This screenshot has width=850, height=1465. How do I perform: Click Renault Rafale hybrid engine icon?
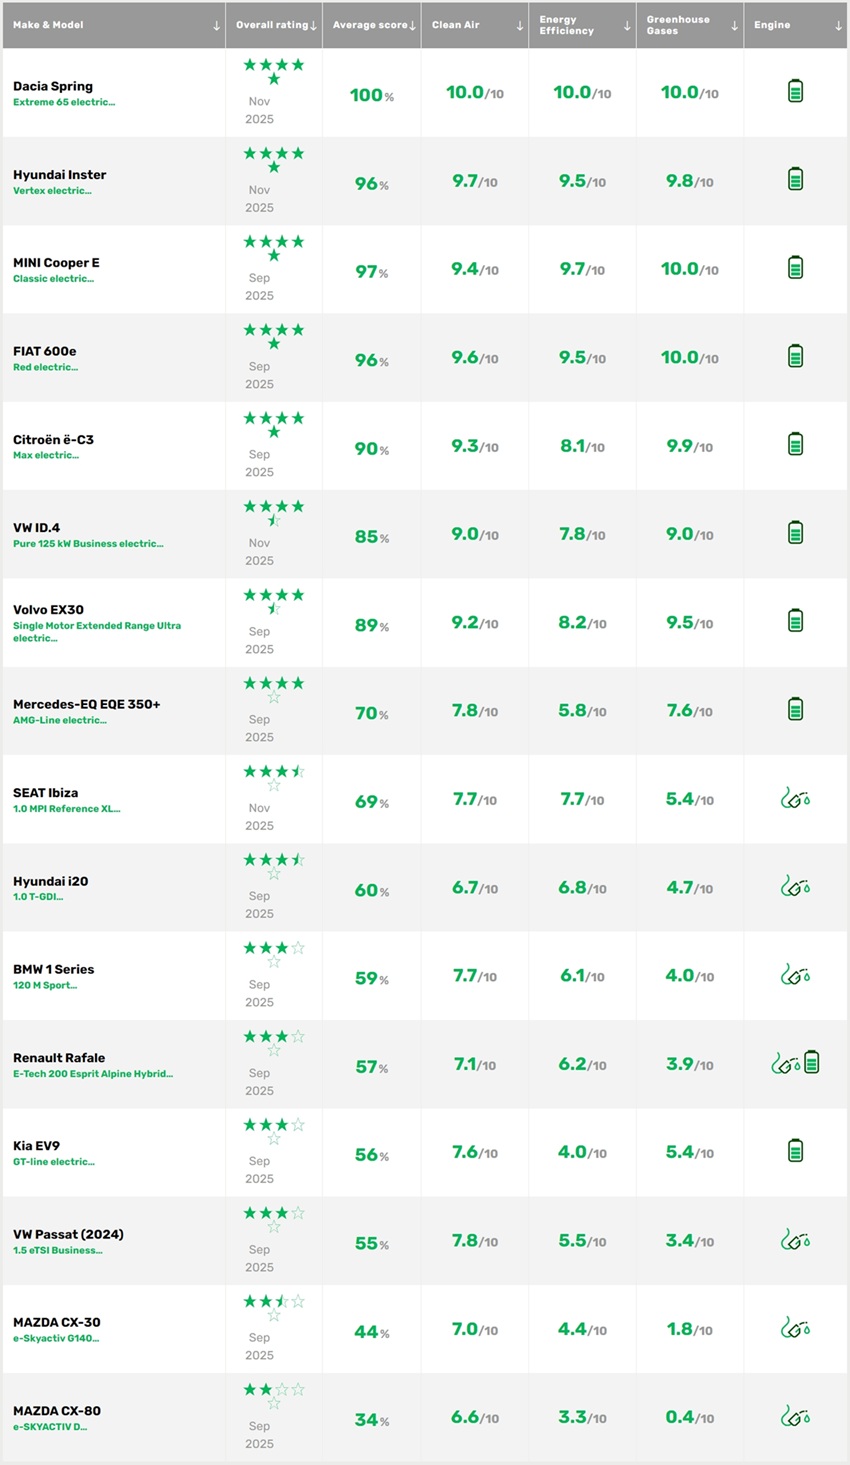[796, 1063]
